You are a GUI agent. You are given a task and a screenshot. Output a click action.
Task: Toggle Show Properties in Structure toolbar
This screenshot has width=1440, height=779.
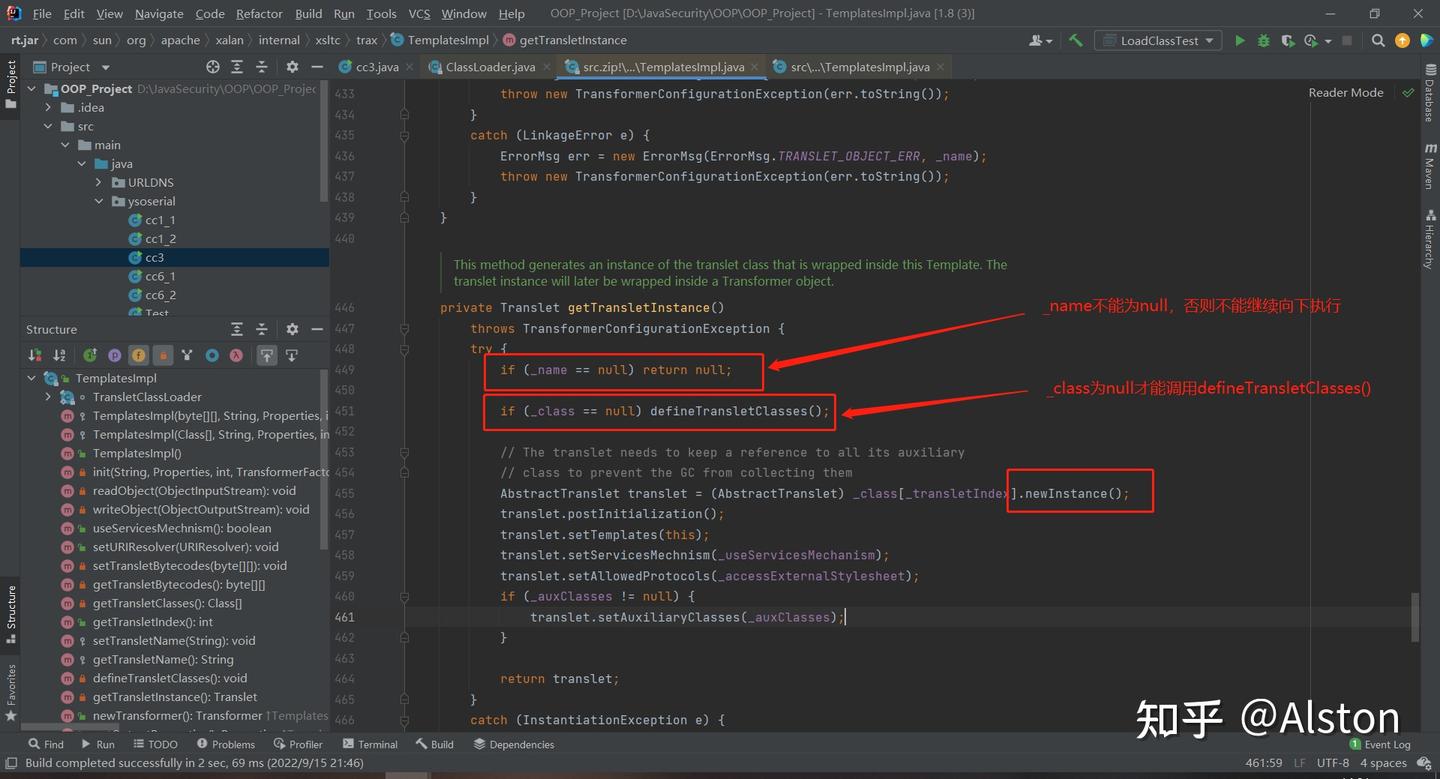pyautogui.click(x=114, y=355)
